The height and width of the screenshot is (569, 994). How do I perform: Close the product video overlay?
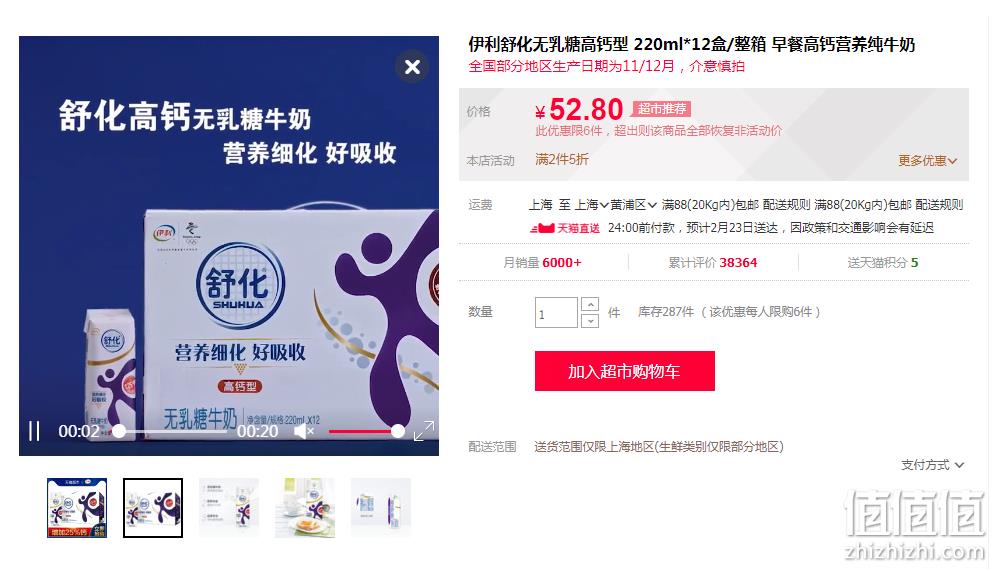[x=412, y=67]
